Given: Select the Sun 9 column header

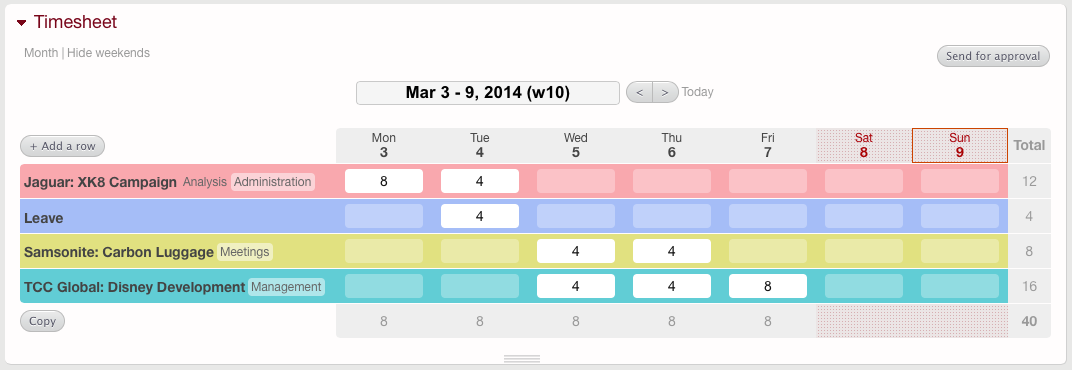Looking at the screenshot, I should point(960,145).
